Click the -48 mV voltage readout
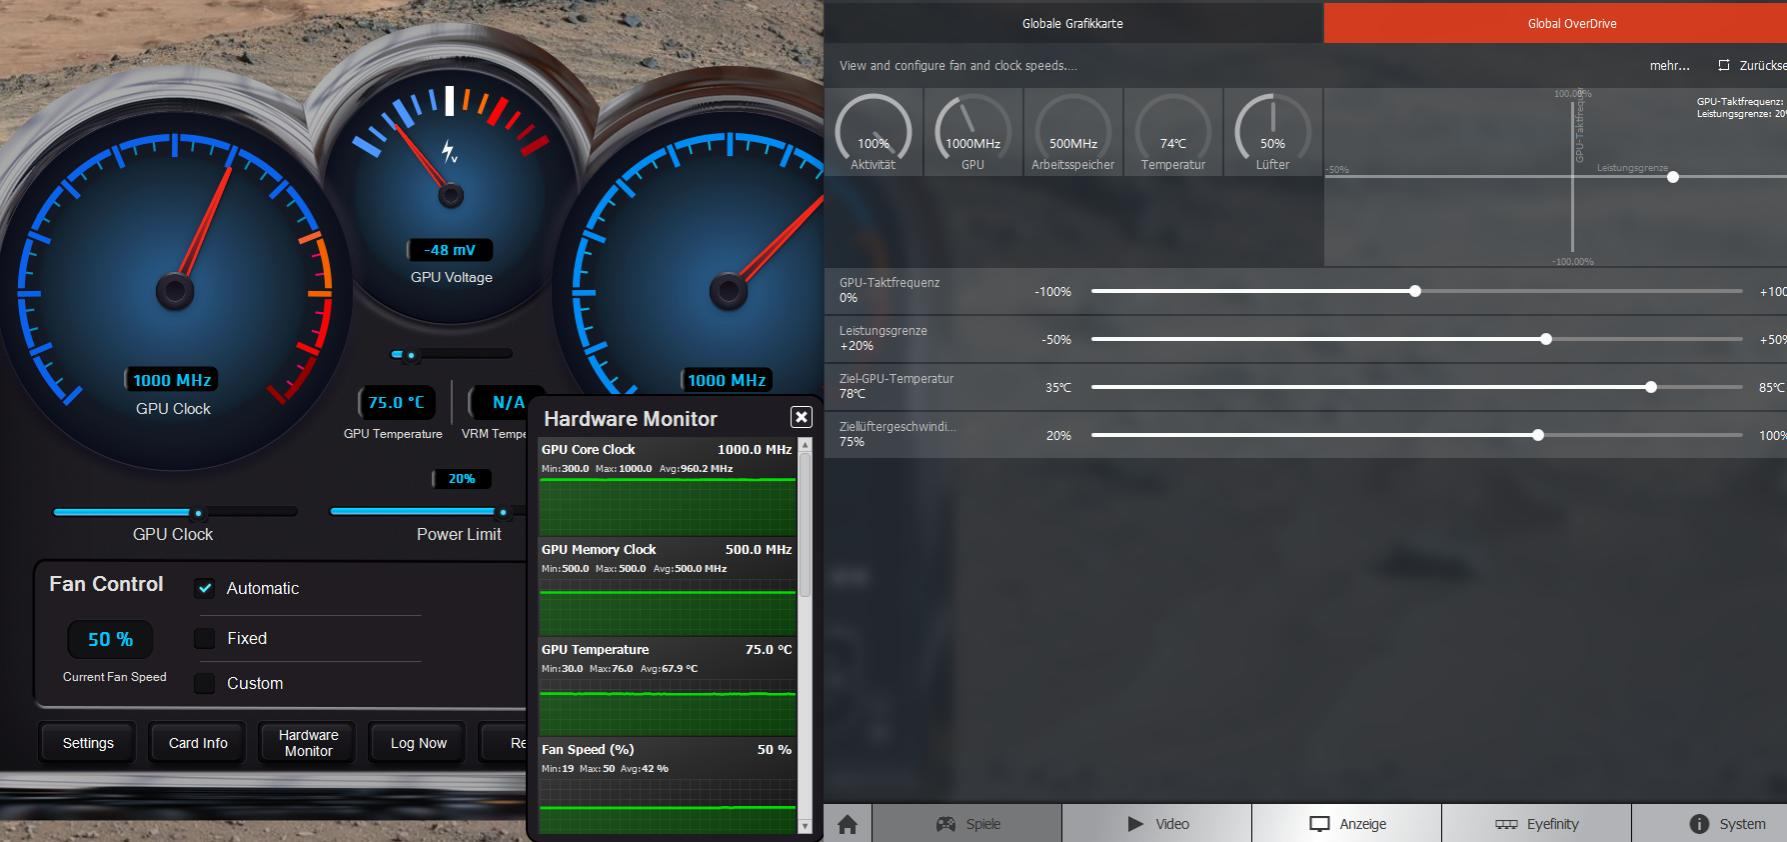Screen dimensions: 1787x842 click(450, 250)
